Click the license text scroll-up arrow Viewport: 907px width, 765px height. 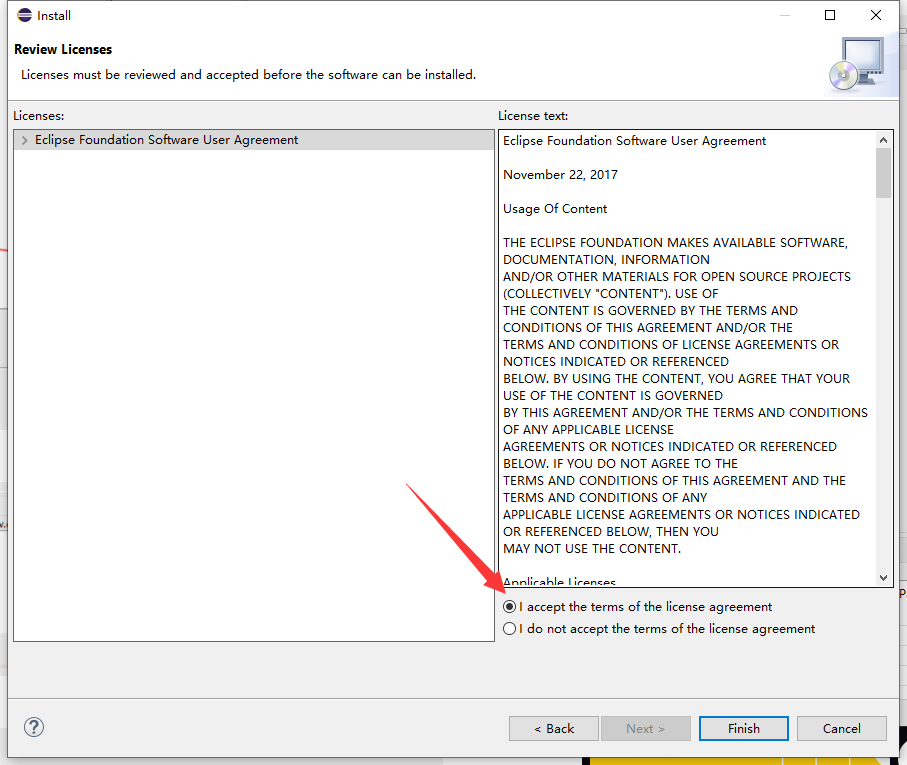(x=883, y=140)
